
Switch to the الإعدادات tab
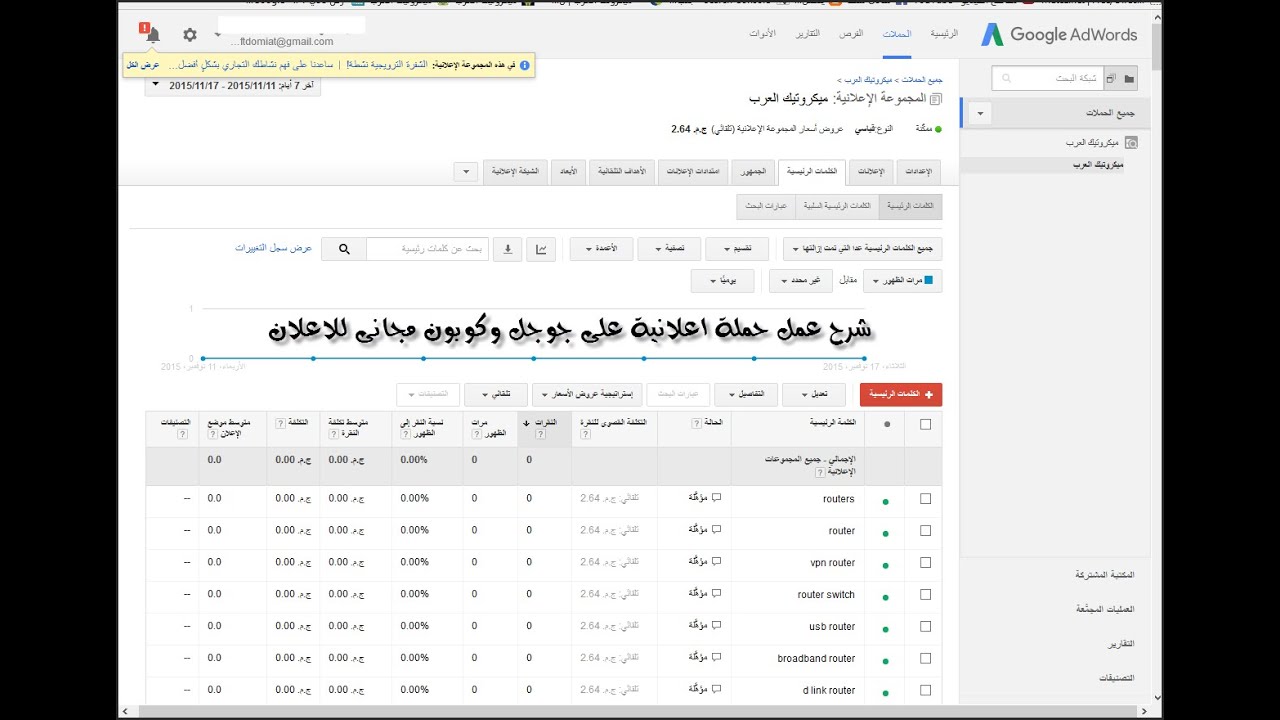918,172
